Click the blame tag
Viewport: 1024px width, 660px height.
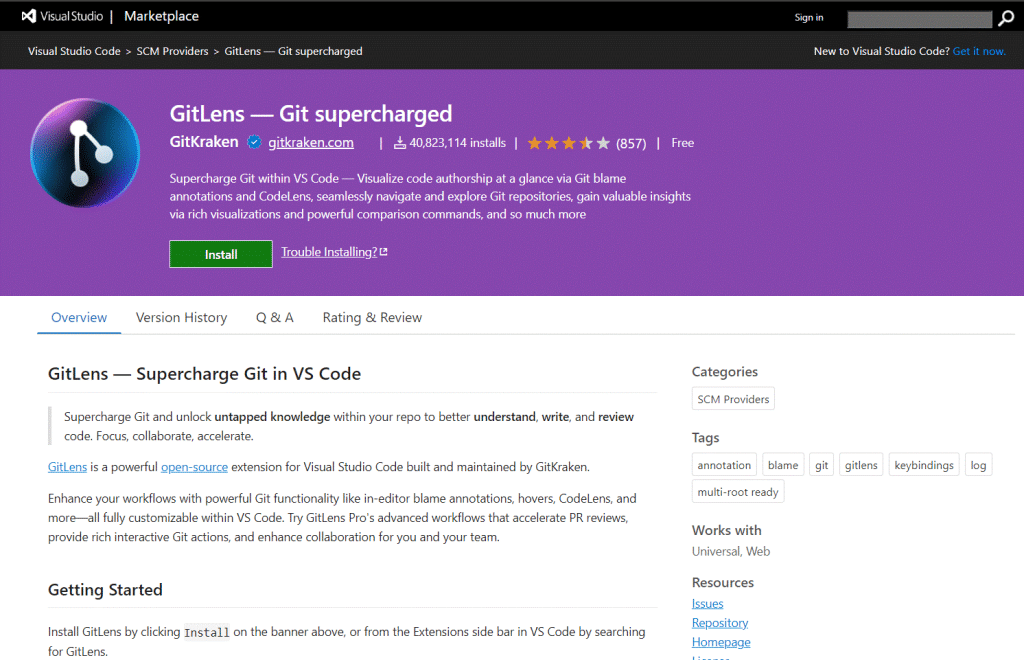(x=783, y=465)
